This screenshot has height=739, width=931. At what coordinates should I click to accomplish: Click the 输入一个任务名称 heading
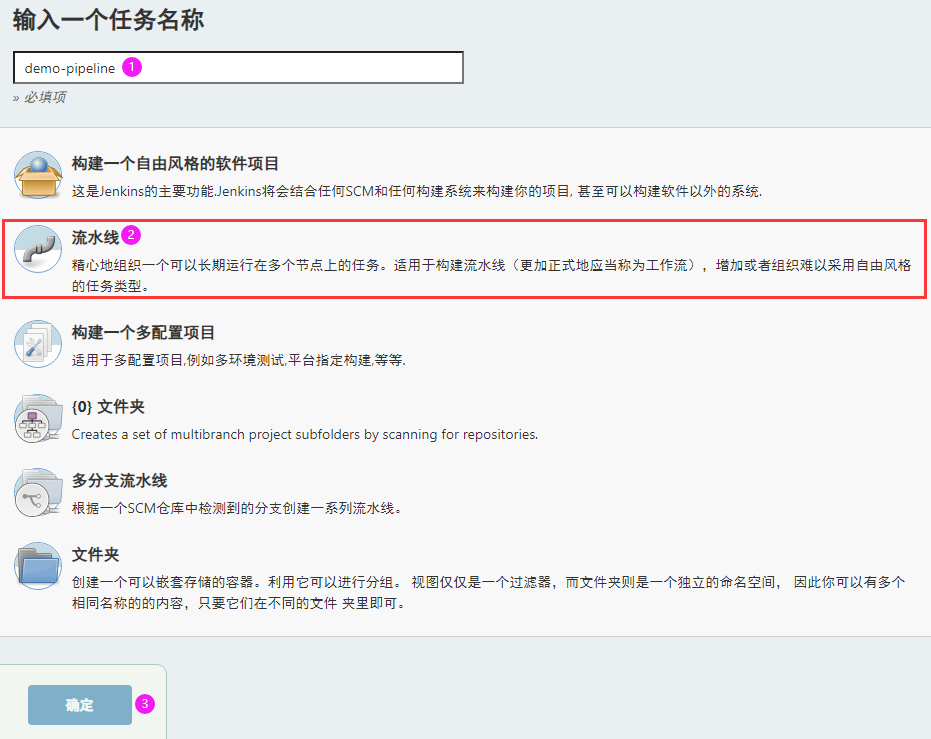tap(109, 20)
